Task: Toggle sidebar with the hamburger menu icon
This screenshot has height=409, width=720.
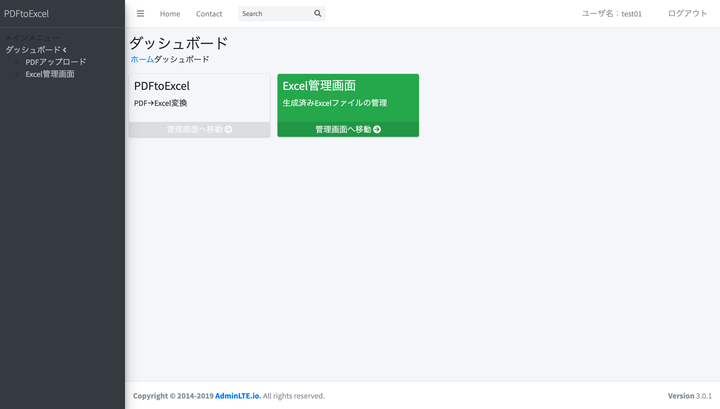Action: coord(141,14)
